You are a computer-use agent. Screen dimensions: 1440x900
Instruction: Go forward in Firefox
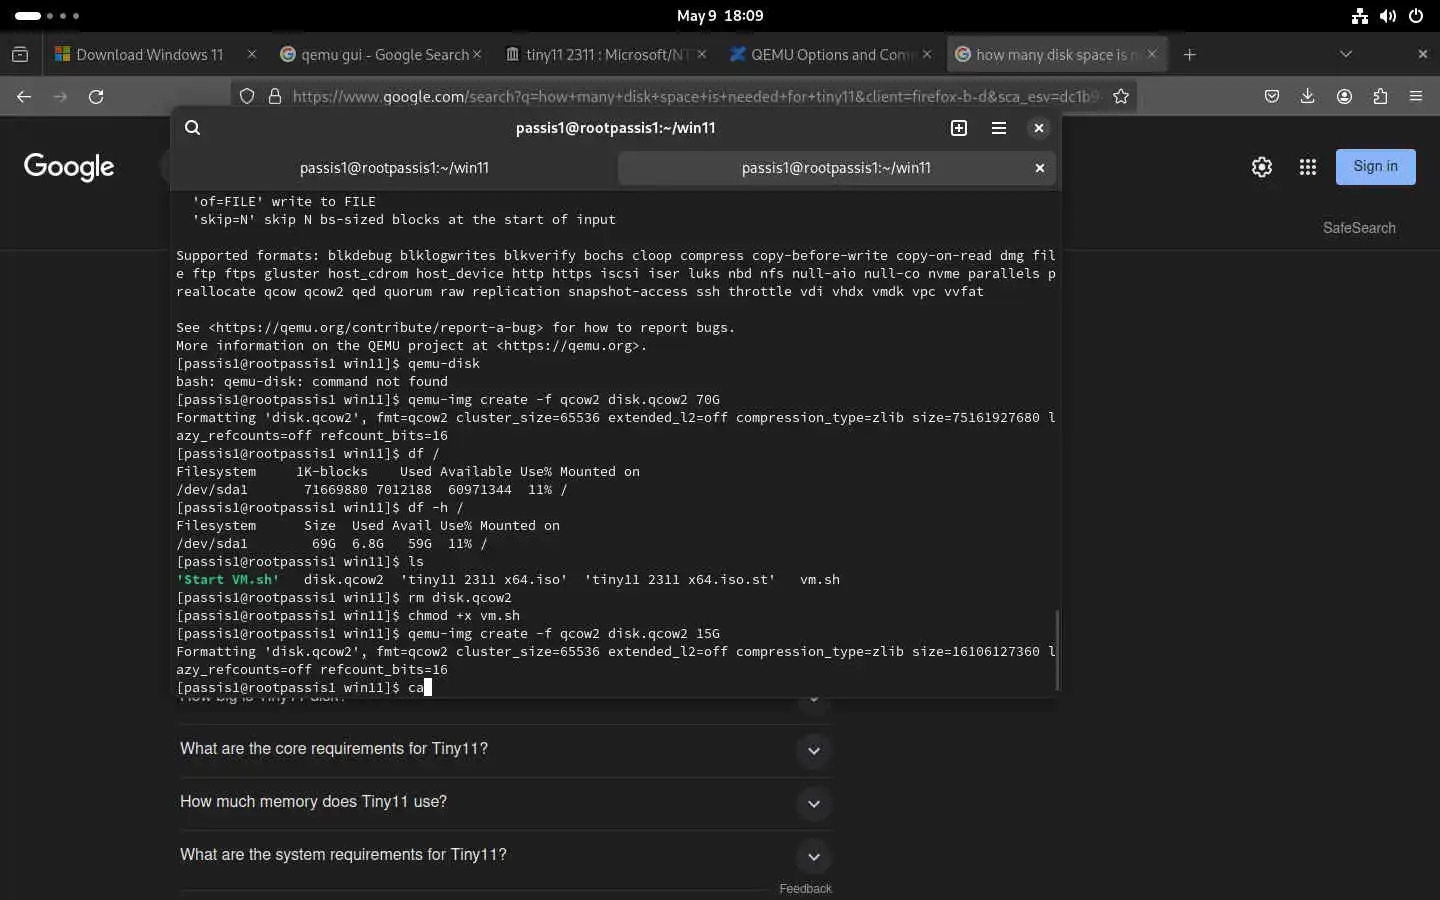coord(60,96)
